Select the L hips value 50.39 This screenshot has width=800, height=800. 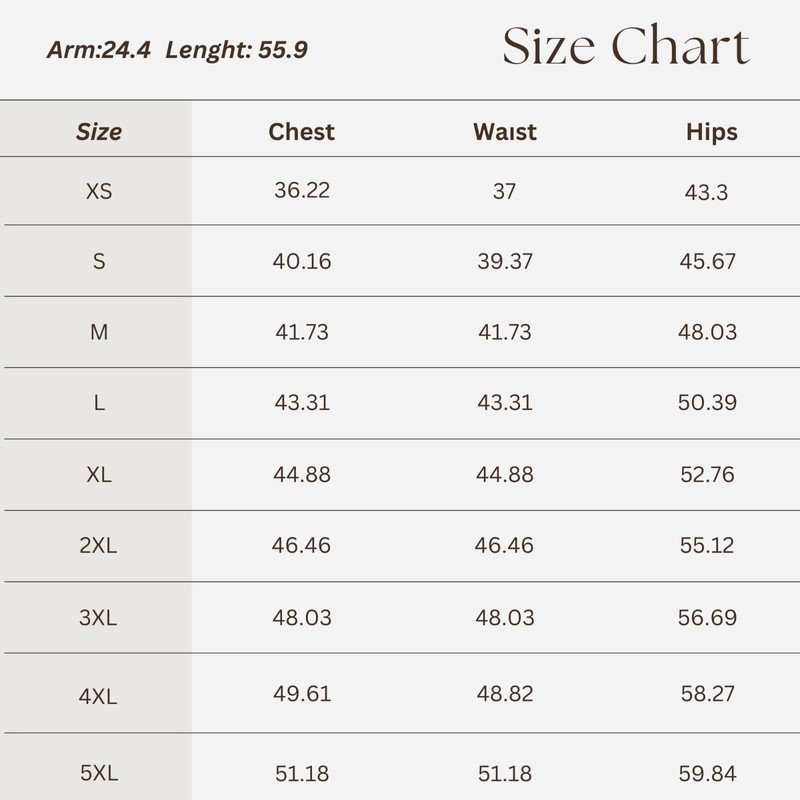point(707,403)
